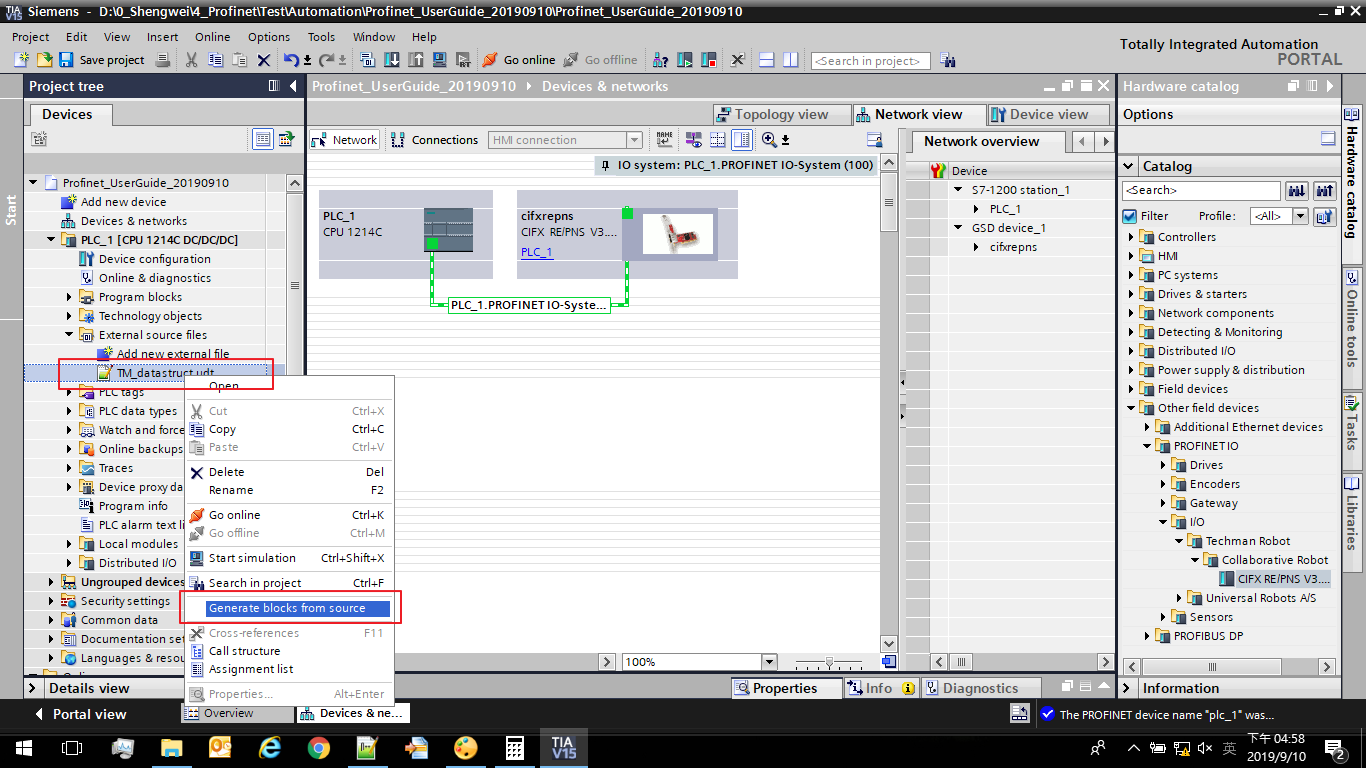Click the Cut scissors toolbar icon
This screenshot has width=1366, height=768.
[191, 60]
